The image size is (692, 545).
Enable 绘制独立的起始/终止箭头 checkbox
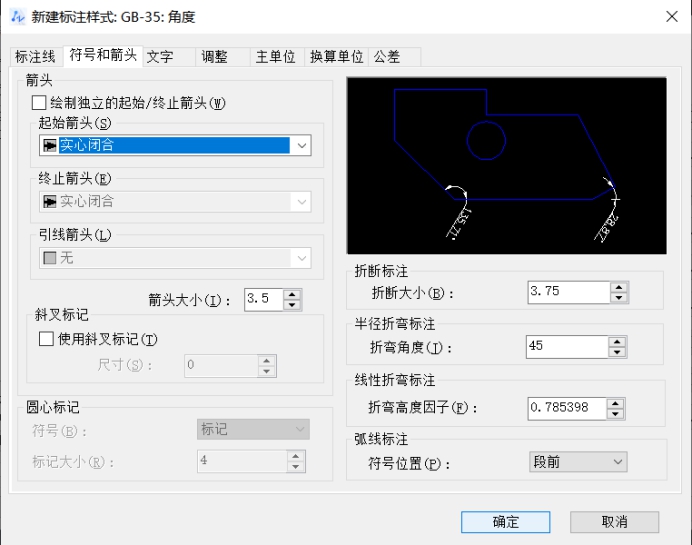click(39, 102)
